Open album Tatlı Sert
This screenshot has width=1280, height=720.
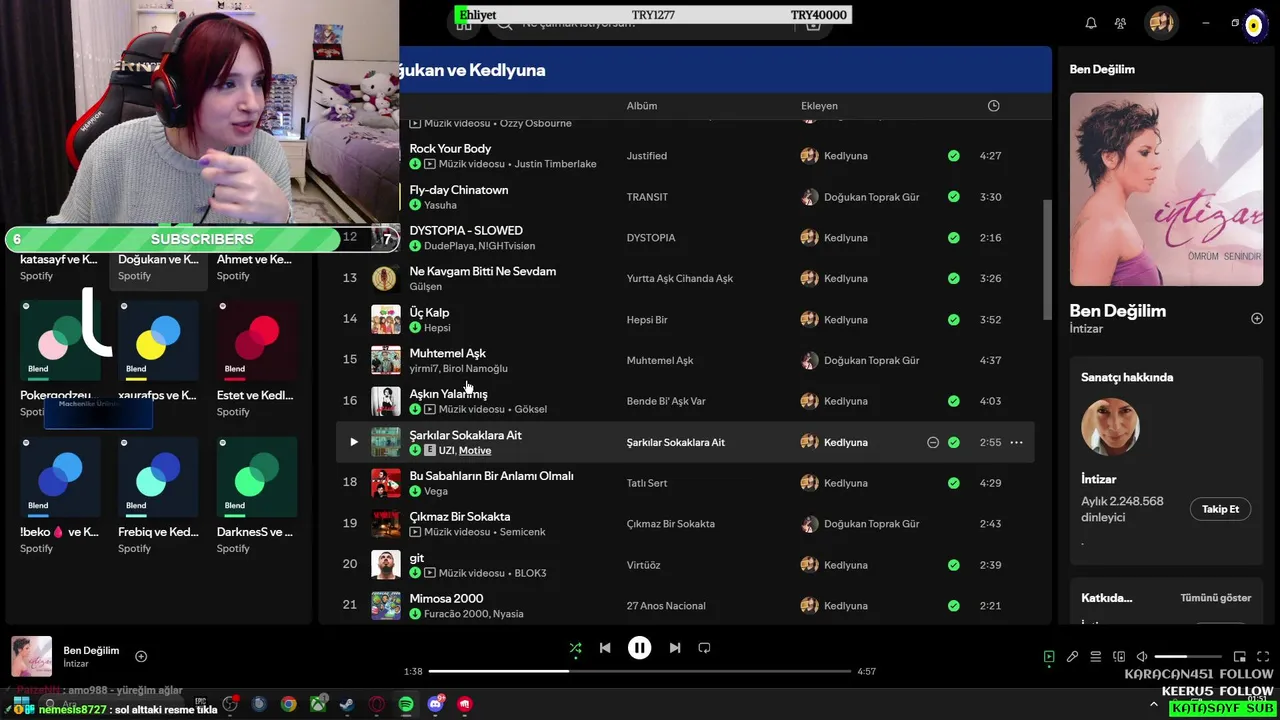pyautogui.click(x=647, y=483)
